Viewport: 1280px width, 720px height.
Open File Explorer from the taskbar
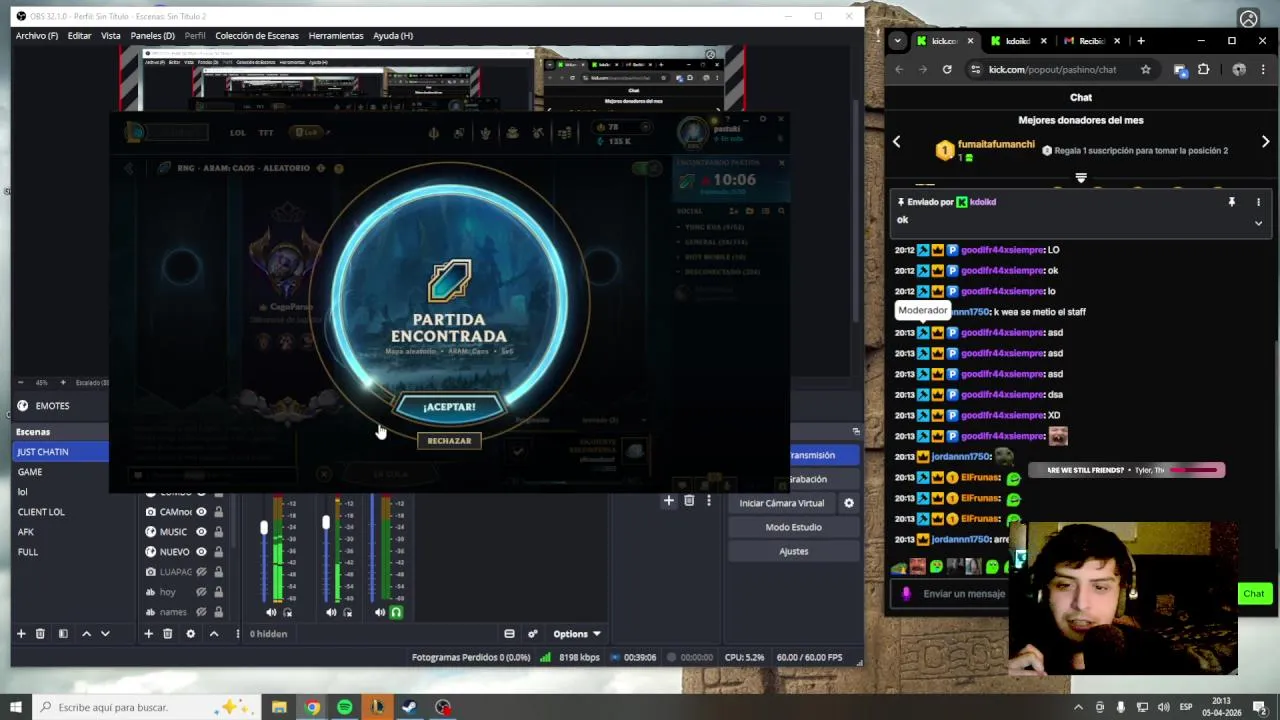click(279, 707)
